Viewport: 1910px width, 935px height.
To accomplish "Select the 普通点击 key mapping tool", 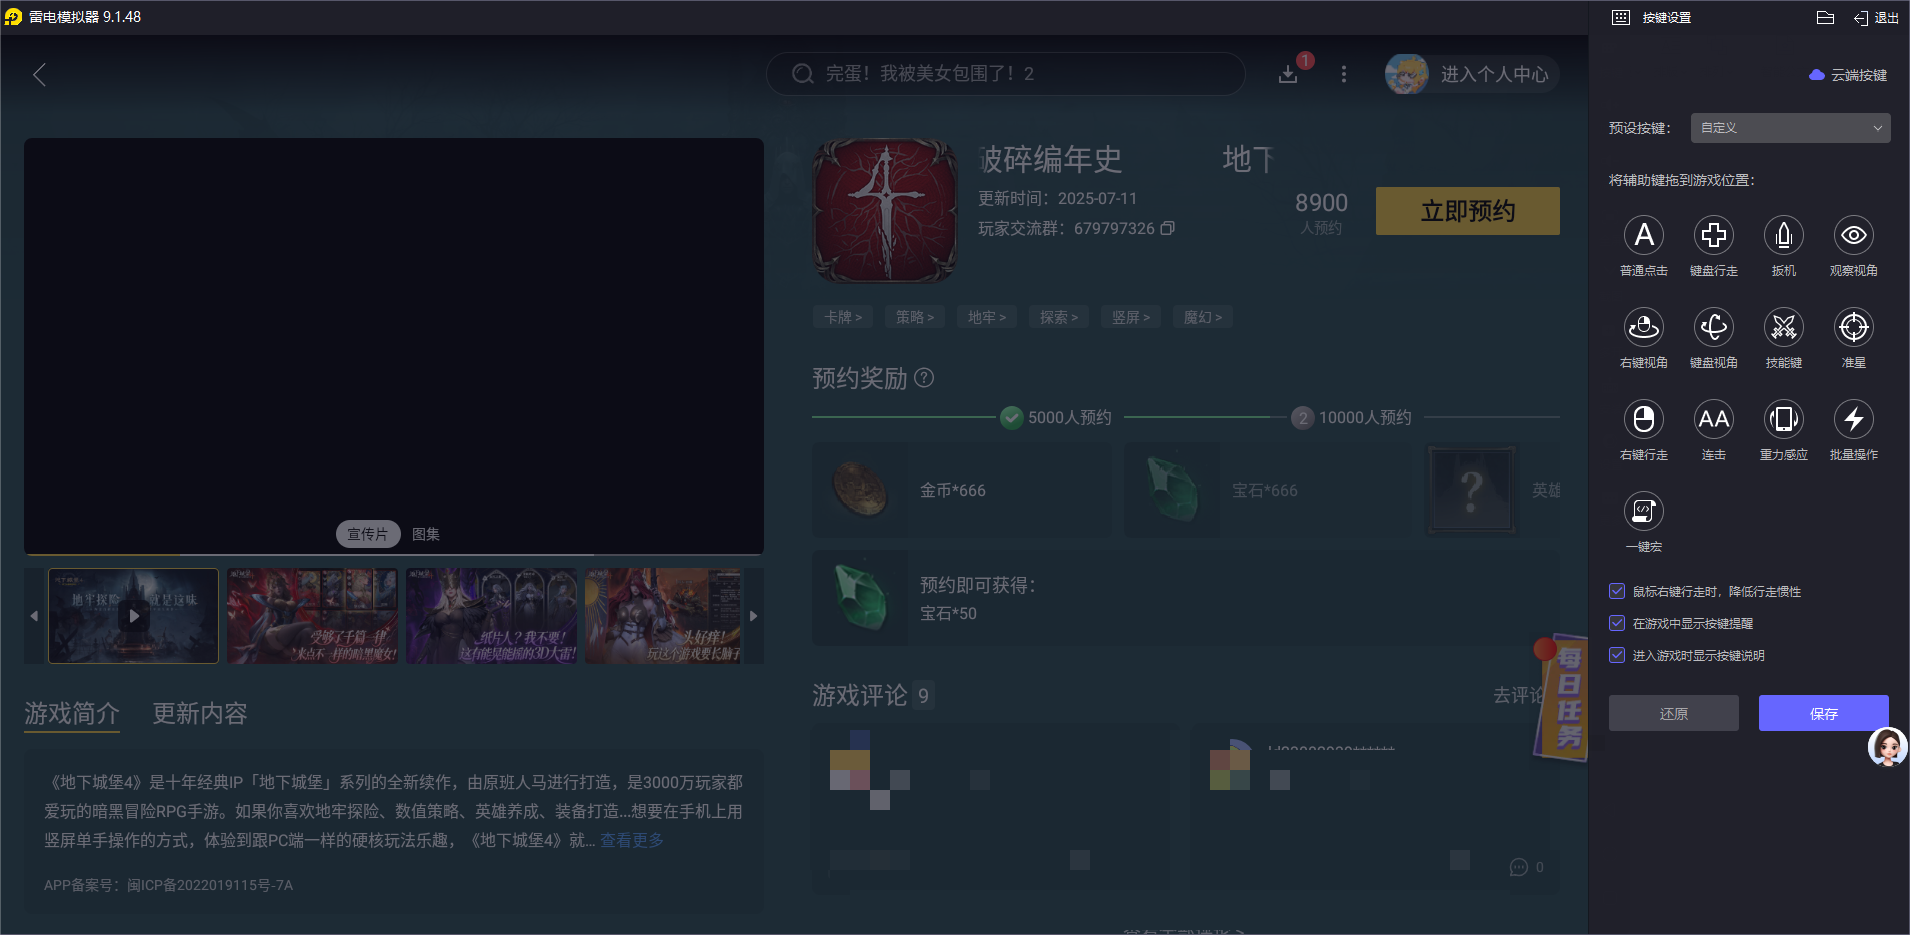I will tap(1643, 236).
